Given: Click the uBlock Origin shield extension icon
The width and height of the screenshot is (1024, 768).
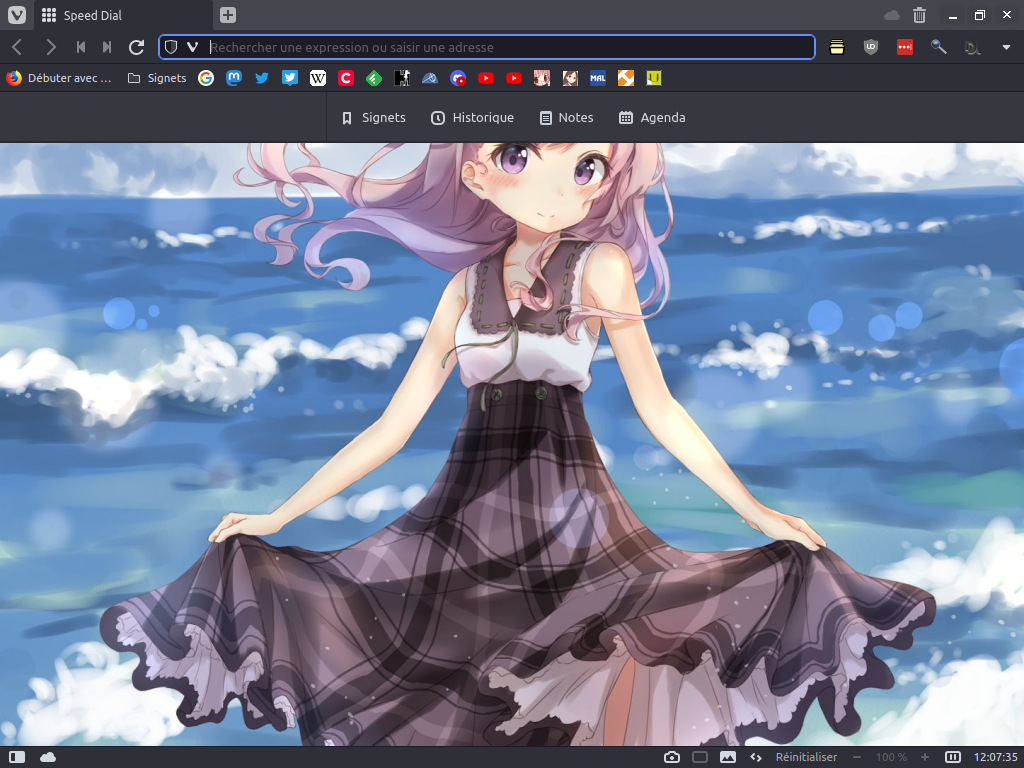Looking at the screenshot, I should [871, 47].
